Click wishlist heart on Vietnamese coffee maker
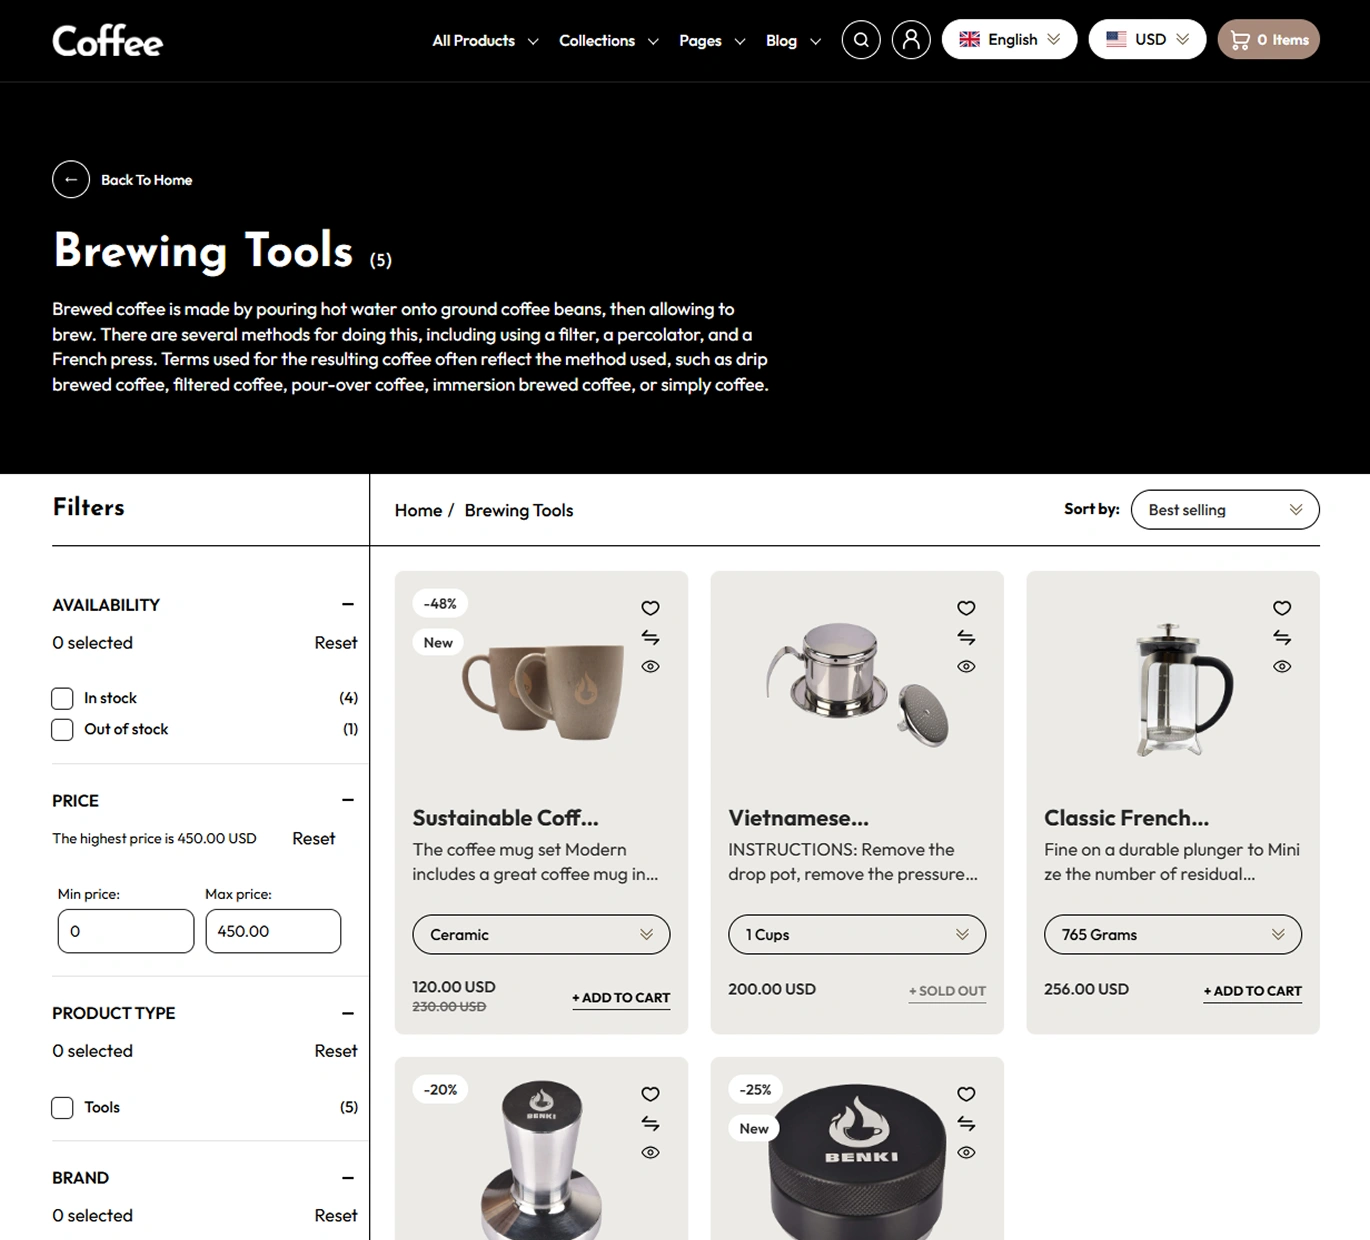The height and width of the screenshot is (1240, 1370). [x=966, y=608]
